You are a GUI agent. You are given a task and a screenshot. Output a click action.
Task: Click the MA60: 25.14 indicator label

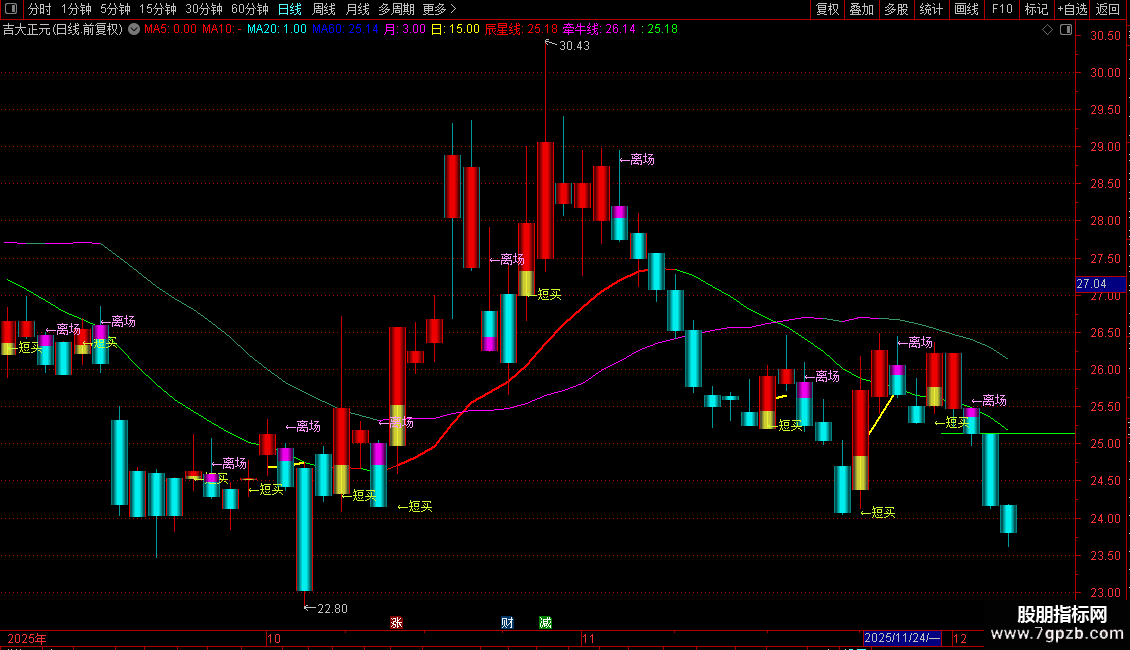[345, 30]
